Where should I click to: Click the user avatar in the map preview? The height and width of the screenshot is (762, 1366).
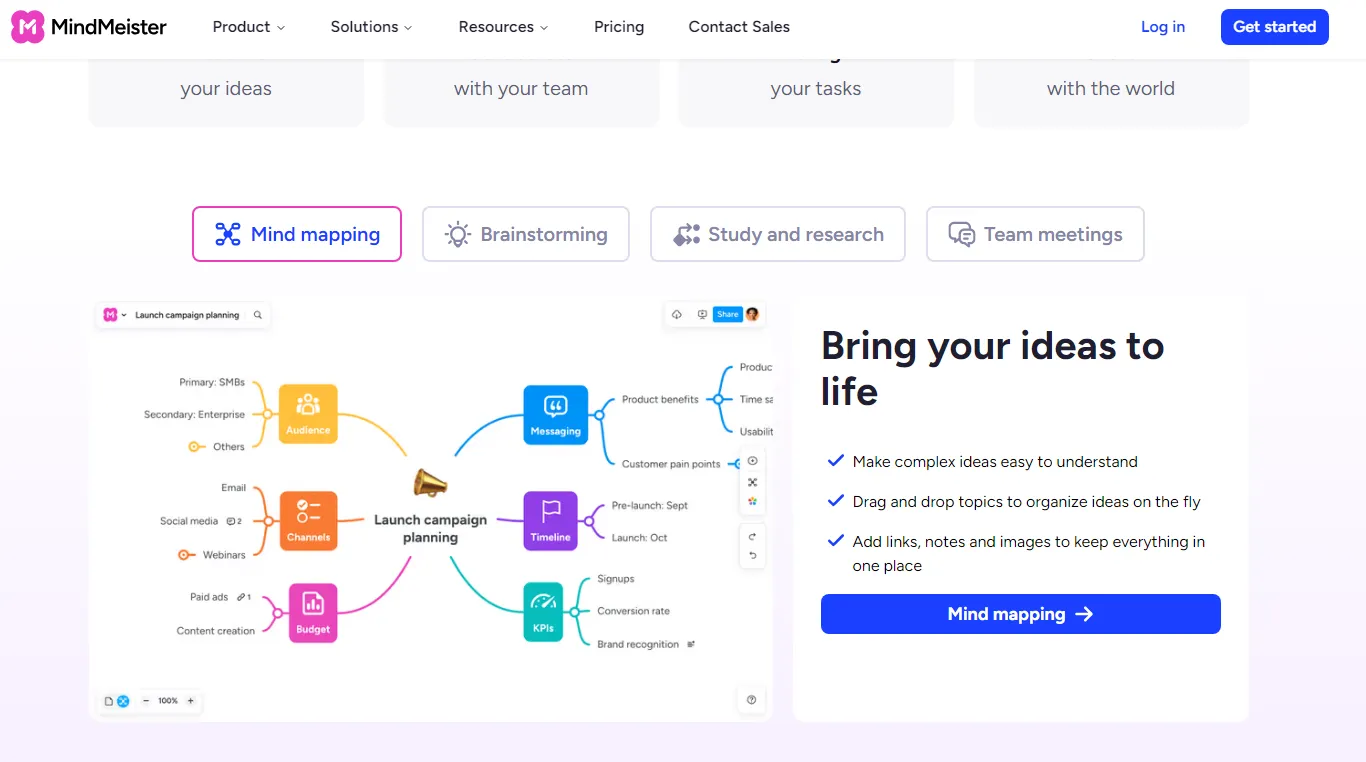(752, 314)
